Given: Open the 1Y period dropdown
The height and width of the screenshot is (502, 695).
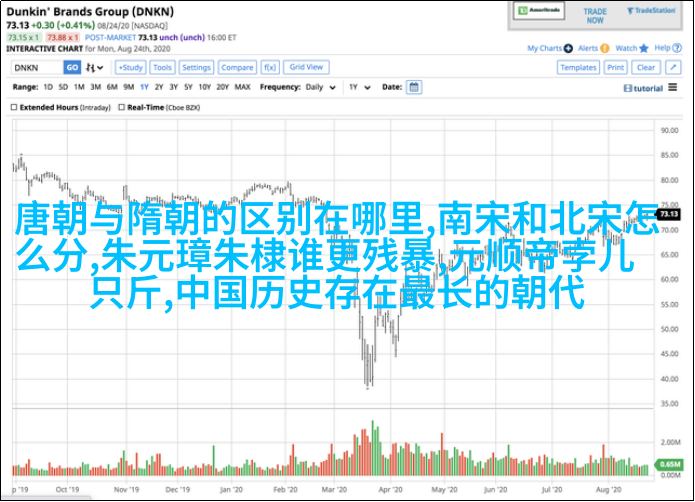Looking at the screenshot, I should [359, 87].
